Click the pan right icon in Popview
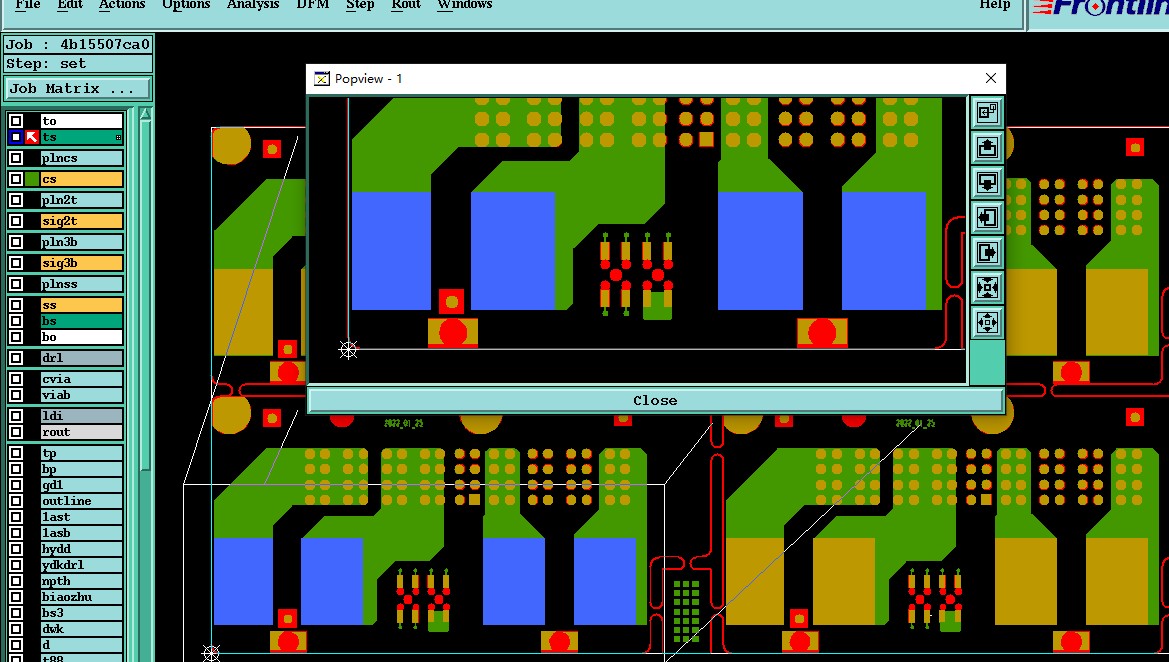1169x662 pixels. [987, 253]
